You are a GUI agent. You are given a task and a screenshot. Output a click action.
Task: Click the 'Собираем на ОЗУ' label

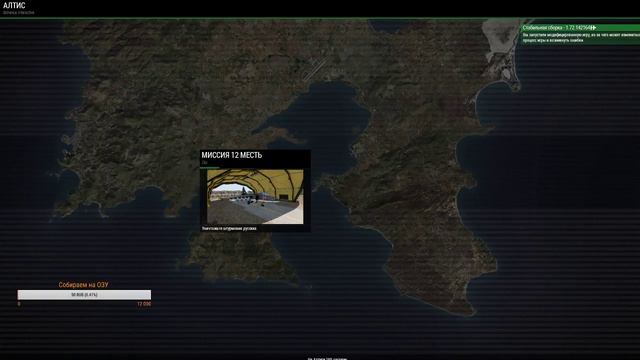(x=83, y=285)
